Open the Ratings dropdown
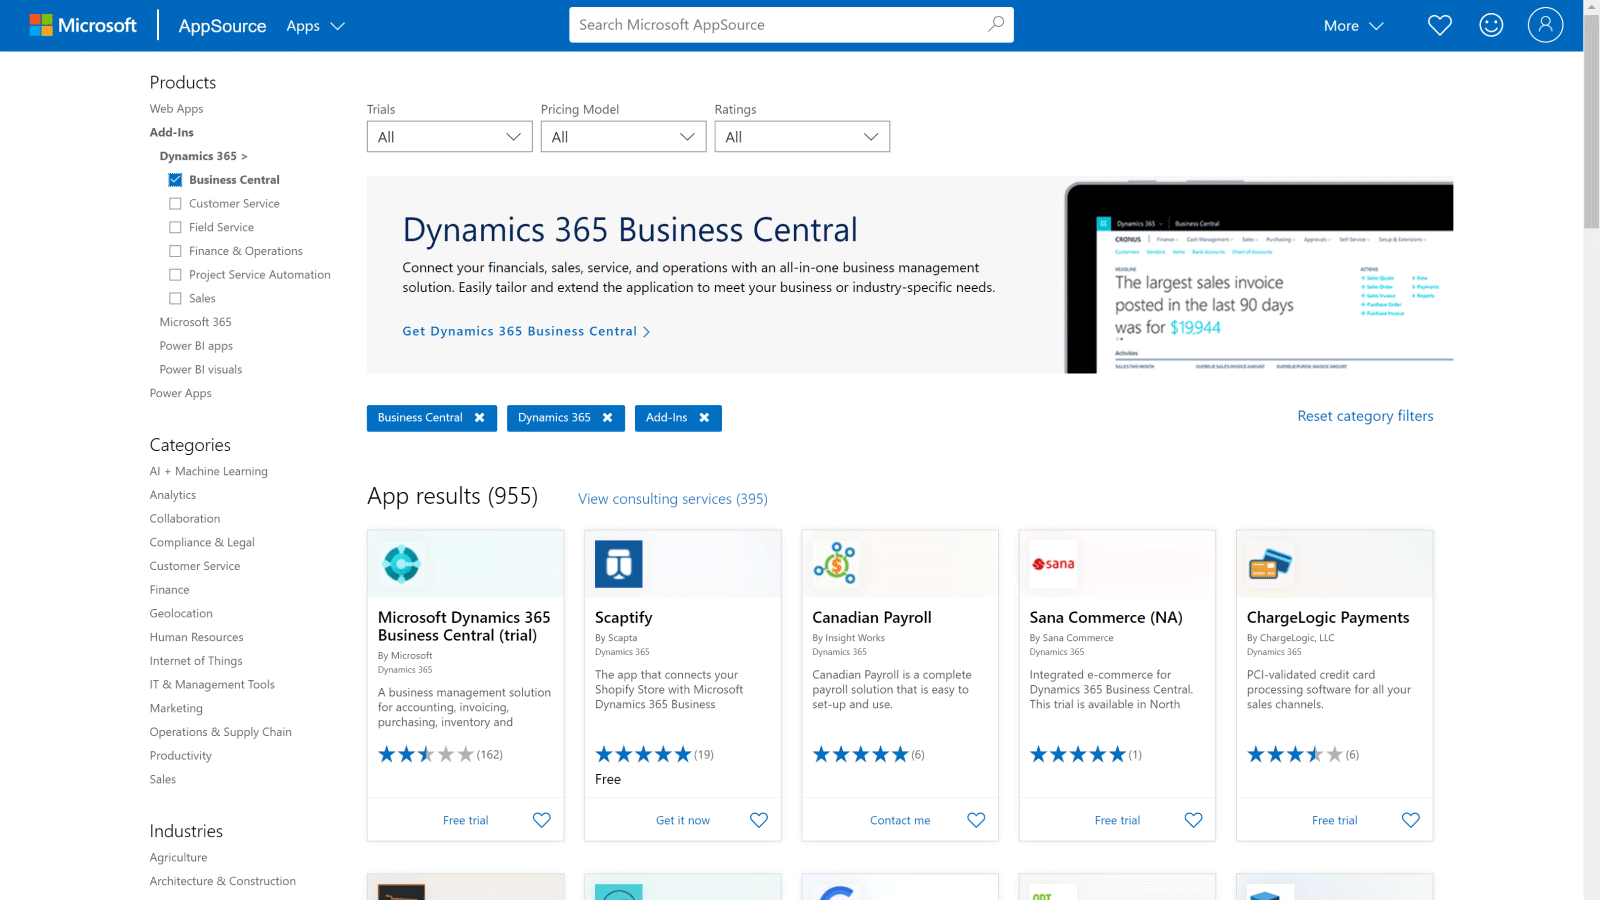Screen dimensions: 1600x900 (801, 136)
